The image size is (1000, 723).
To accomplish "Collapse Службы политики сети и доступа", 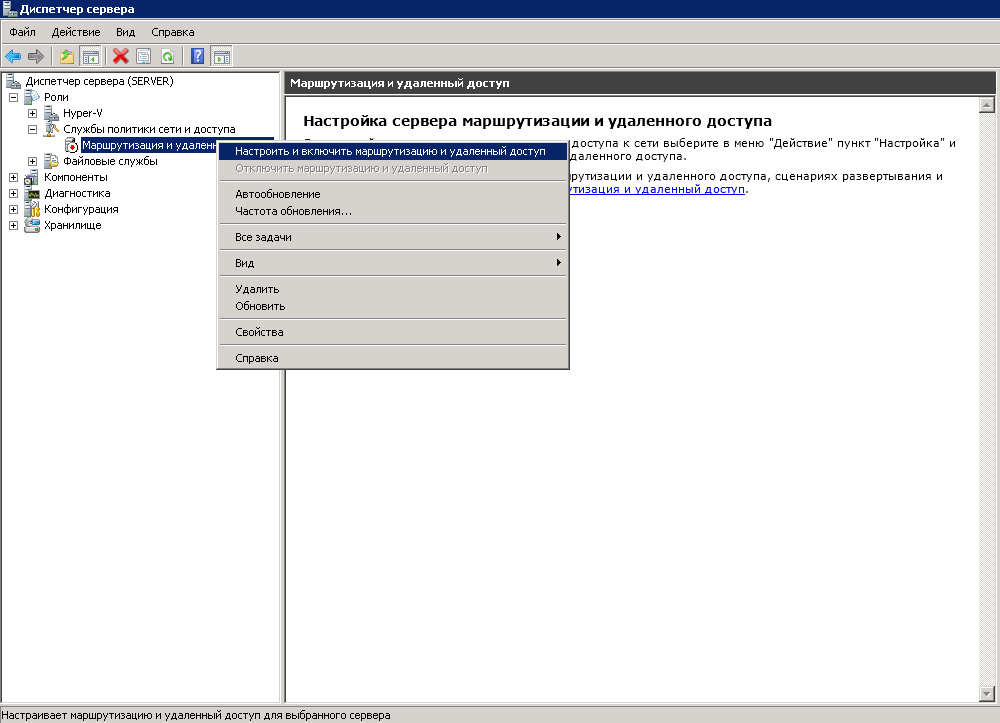I will pos(33,129).
